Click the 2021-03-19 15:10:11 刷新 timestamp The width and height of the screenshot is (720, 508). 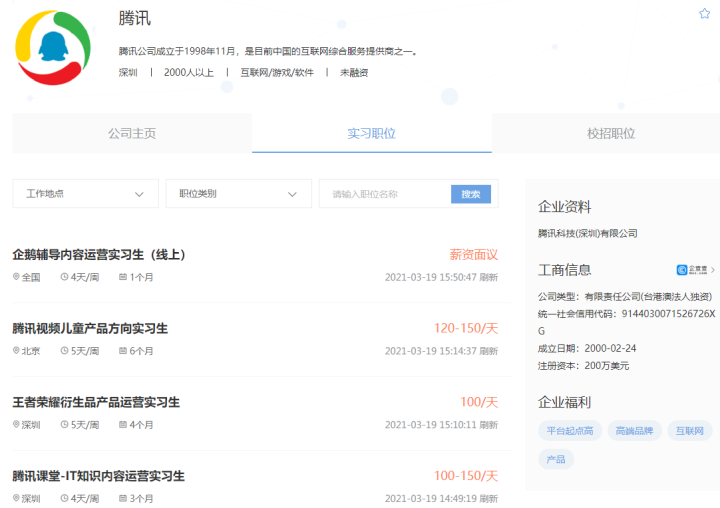click(441, 424)
